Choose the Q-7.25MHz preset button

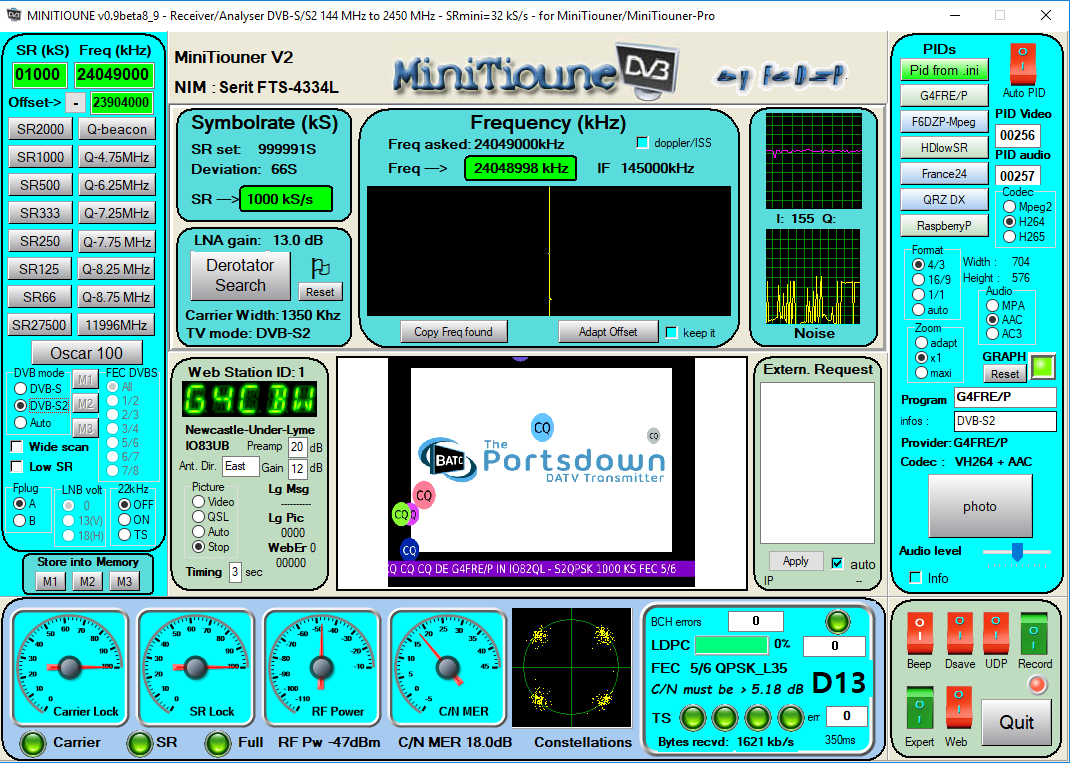[117, 213]
